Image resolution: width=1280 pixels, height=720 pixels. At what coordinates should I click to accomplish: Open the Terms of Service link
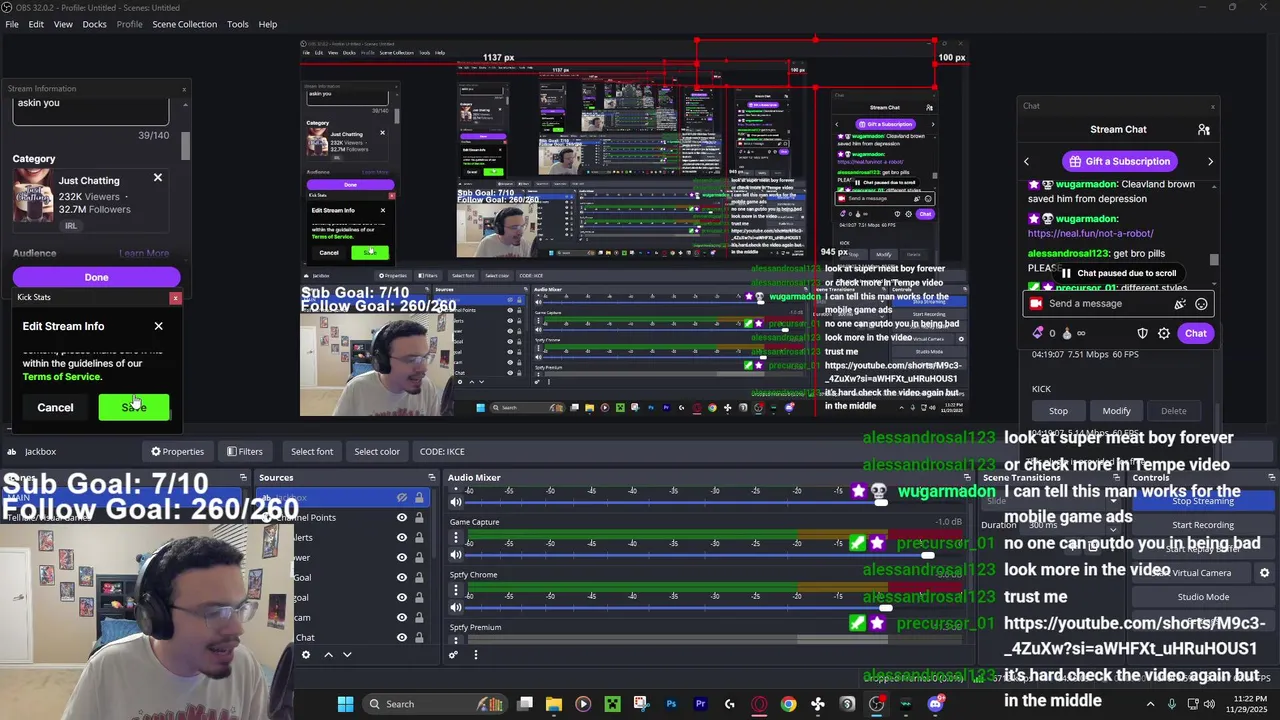pyautogui.click(x=62, y=377)
